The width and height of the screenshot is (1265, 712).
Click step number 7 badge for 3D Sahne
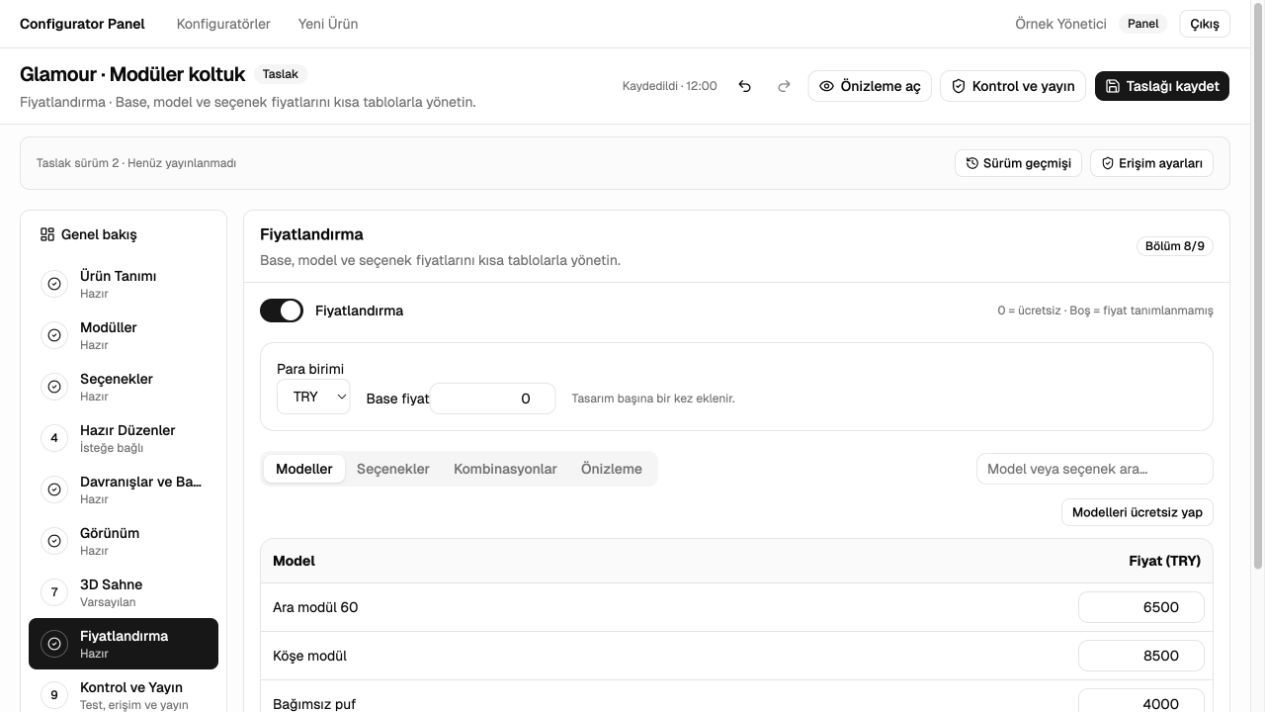coord(54,593)
